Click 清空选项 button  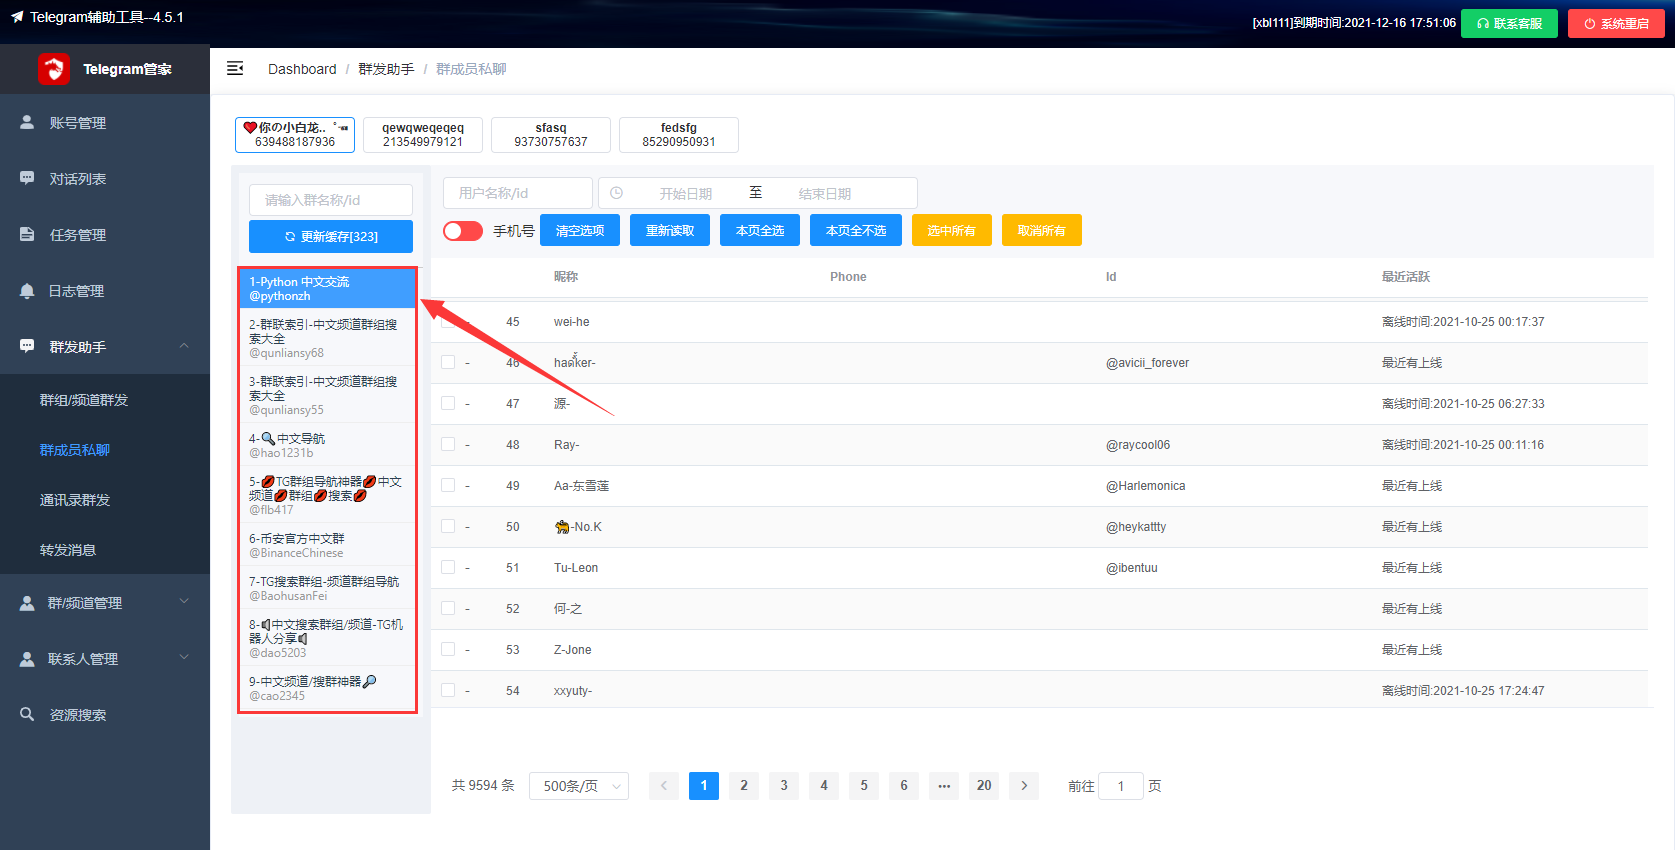580,230
